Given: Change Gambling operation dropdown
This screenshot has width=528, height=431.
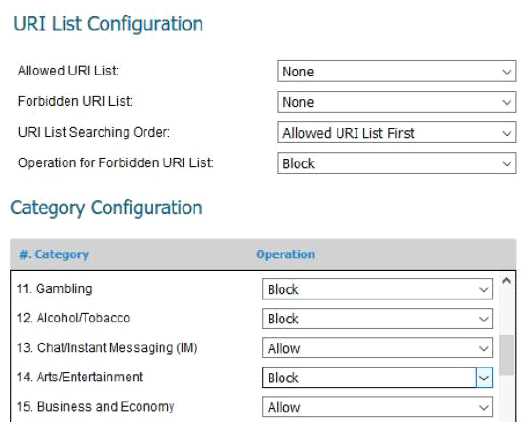Looking at the screenshot, I should click(377, 289).
